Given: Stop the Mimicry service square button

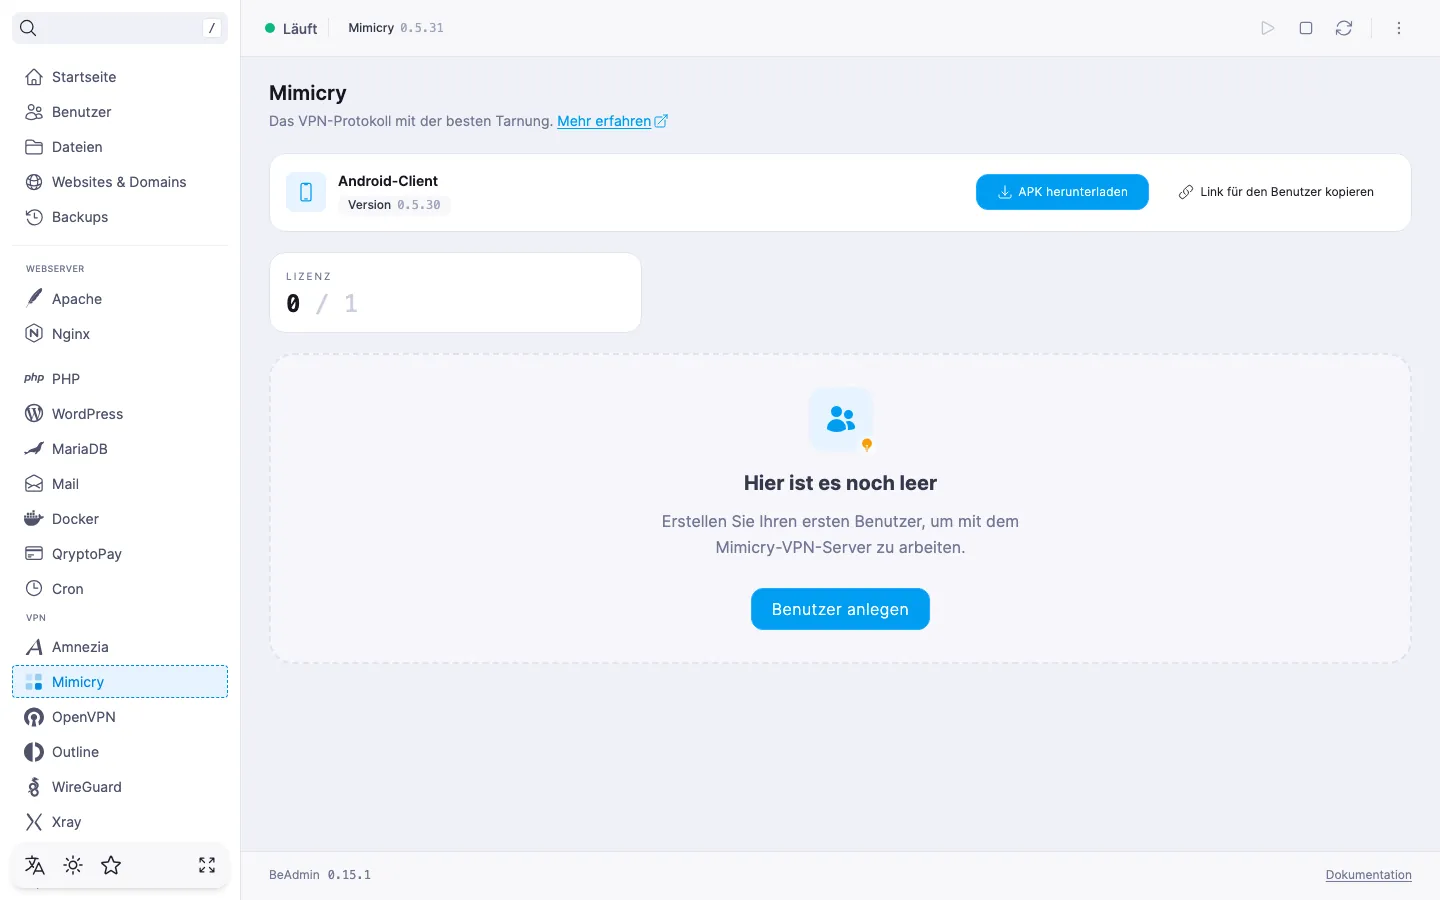Looking at the screenshot, I should [1306, 28].
